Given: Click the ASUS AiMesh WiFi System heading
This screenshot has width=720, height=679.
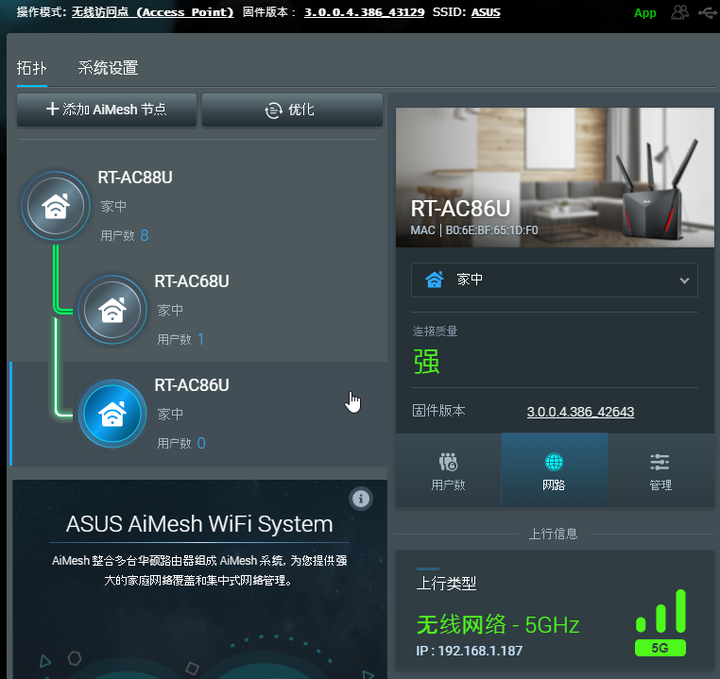Looking at the screenshot, I should click(x=199, y=524).
